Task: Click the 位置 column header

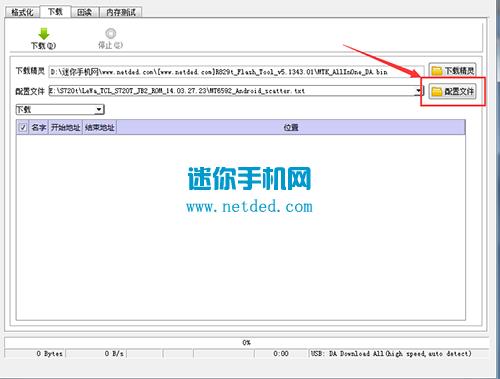Action: click(291, 127)
